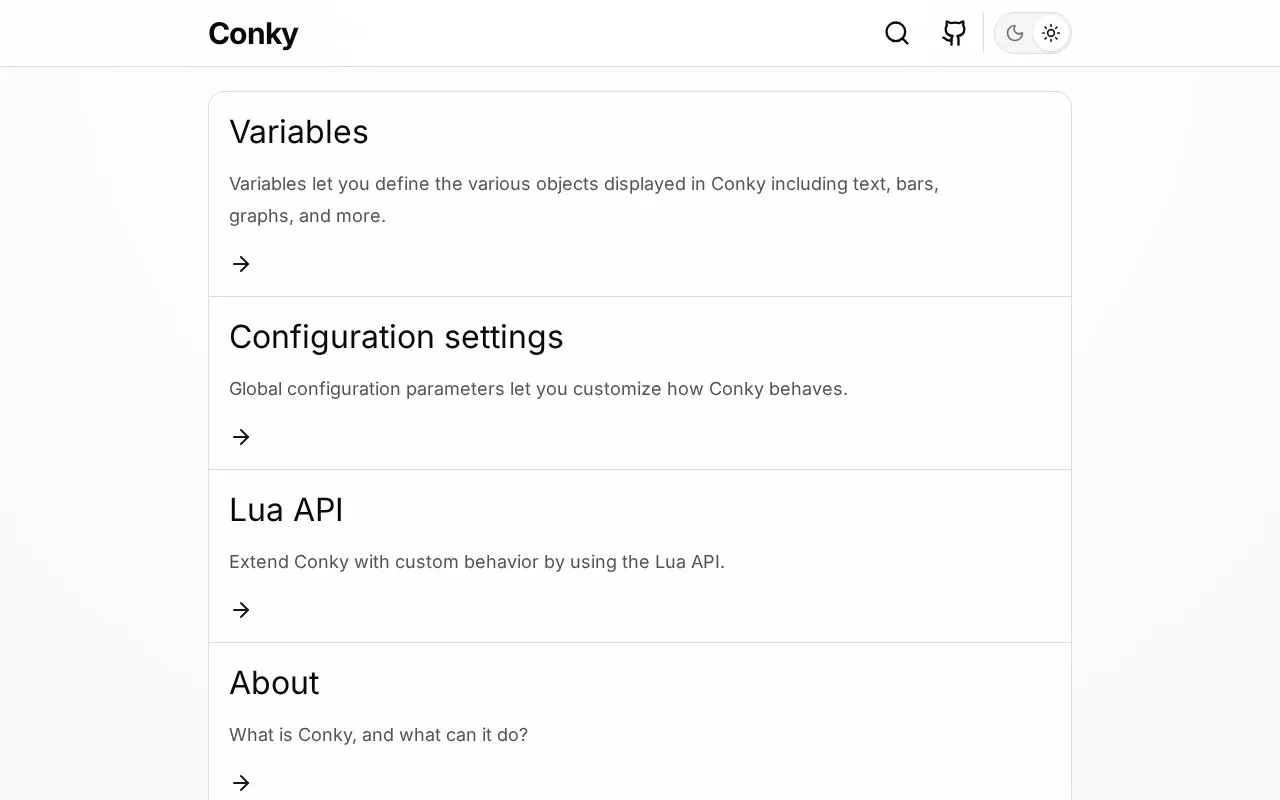Click the text "Extend Conky with custom behavior"
This screenshot has height=800, width=1280.
tap(384, 562)
